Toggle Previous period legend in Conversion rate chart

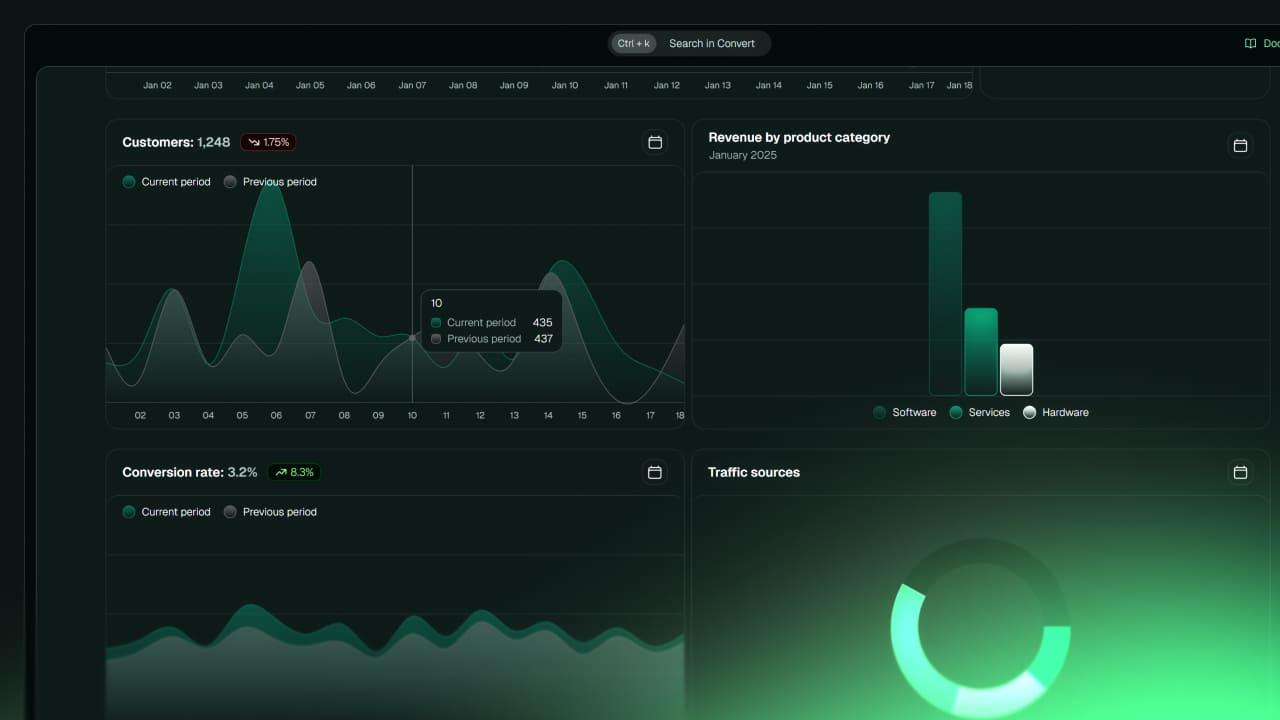(270, 512)
